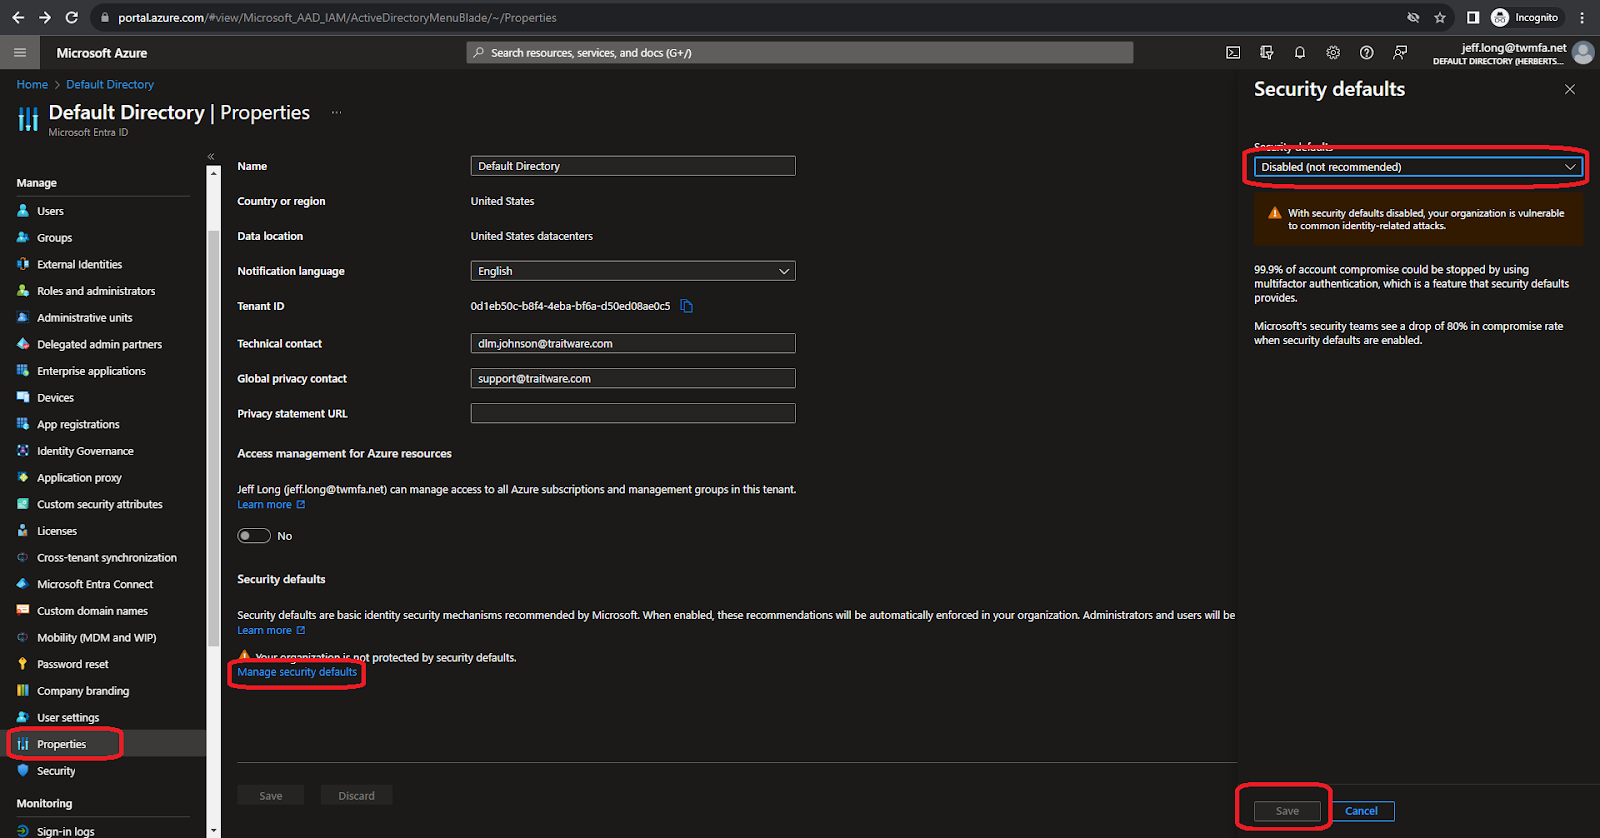Toggle the browser side panel icon

pos(1473,17)
